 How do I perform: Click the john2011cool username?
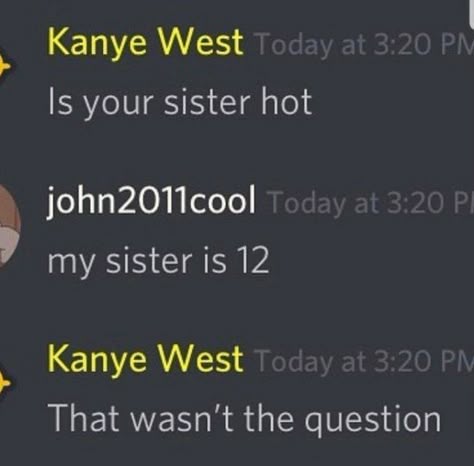point(152,200)
